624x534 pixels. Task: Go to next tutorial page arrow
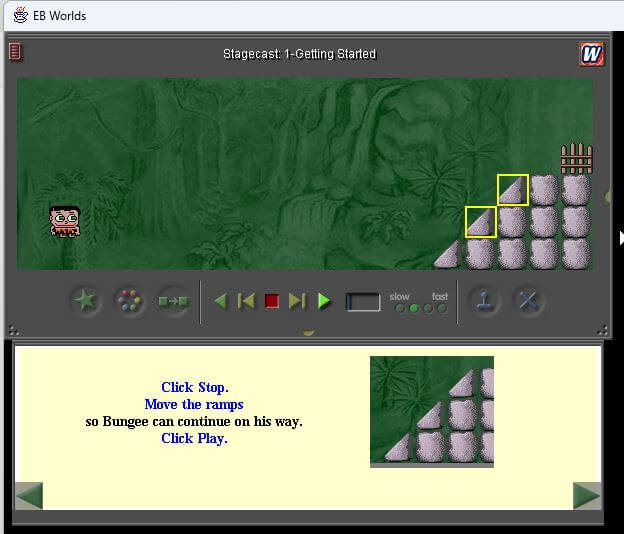pyautogui.click(x=587, y=495)
